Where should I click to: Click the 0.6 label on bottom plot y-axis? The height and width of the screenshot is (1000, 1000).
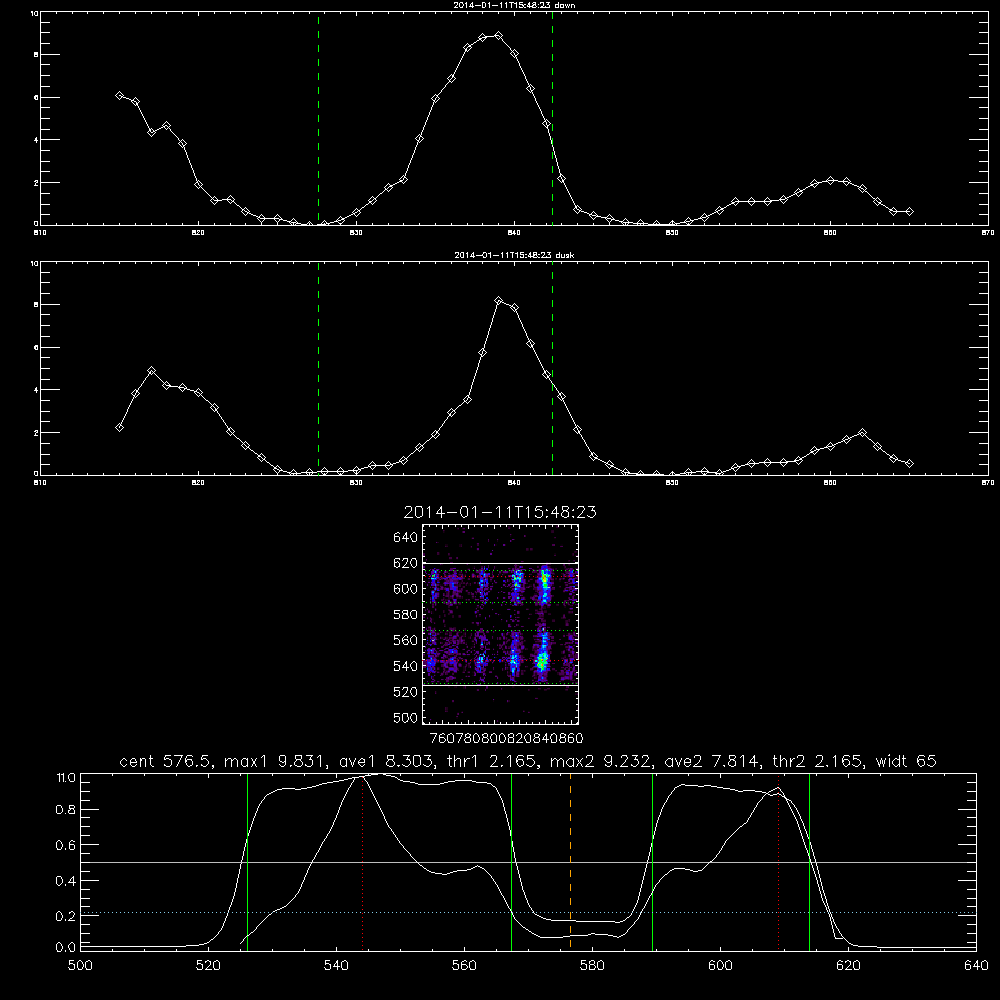pos(66,845)
